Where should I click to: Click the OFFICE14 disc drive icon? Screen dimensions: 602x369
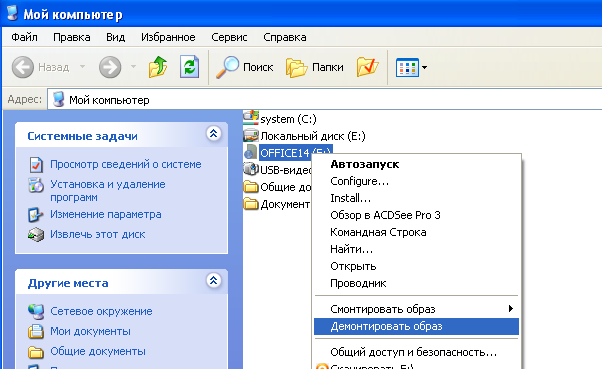point(251,152)
